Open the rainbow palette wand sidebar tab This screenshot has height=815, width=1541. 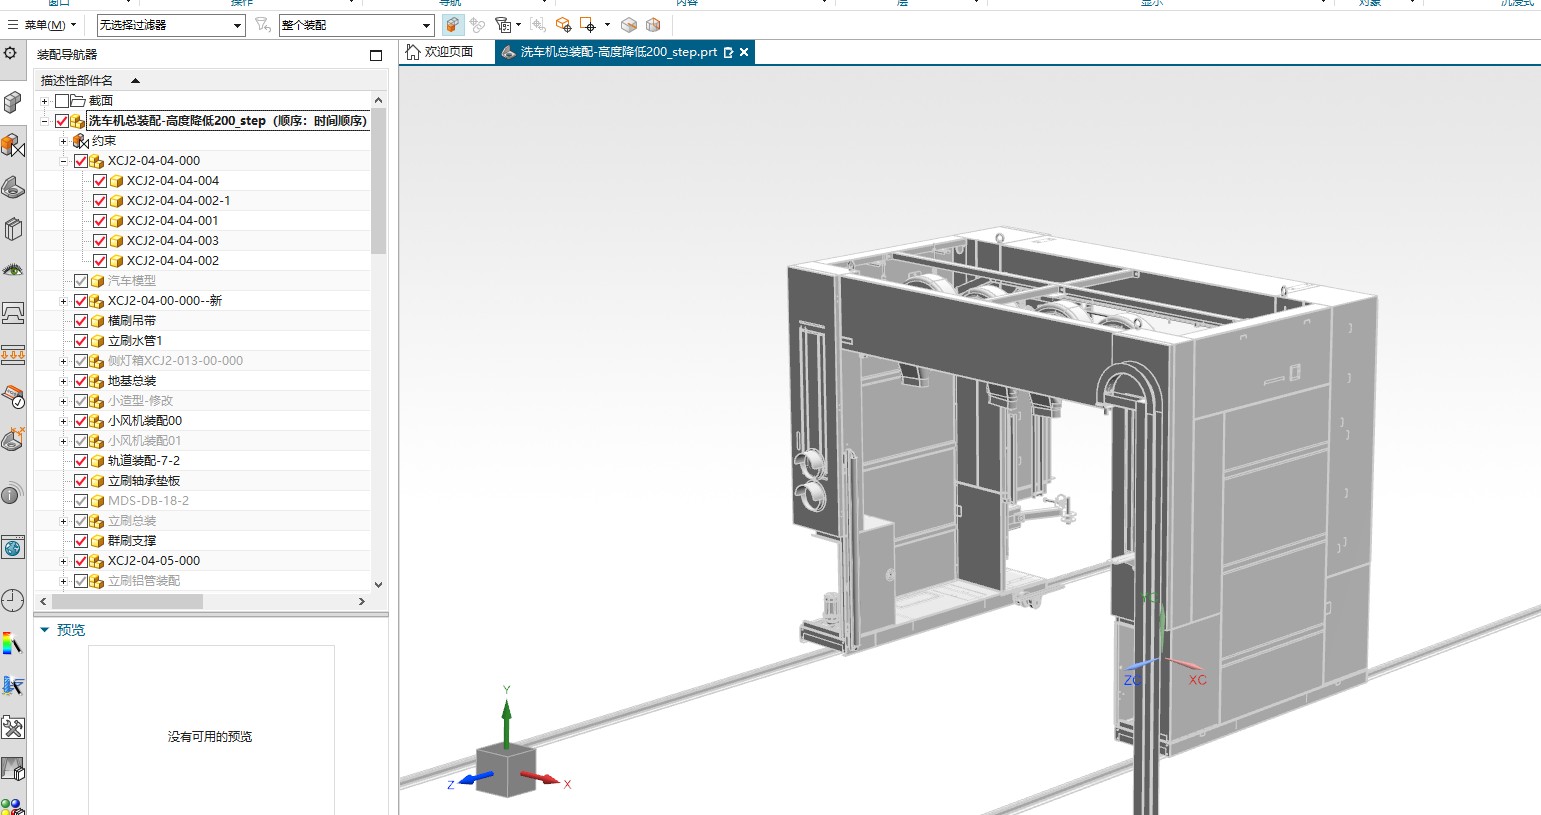12,643
